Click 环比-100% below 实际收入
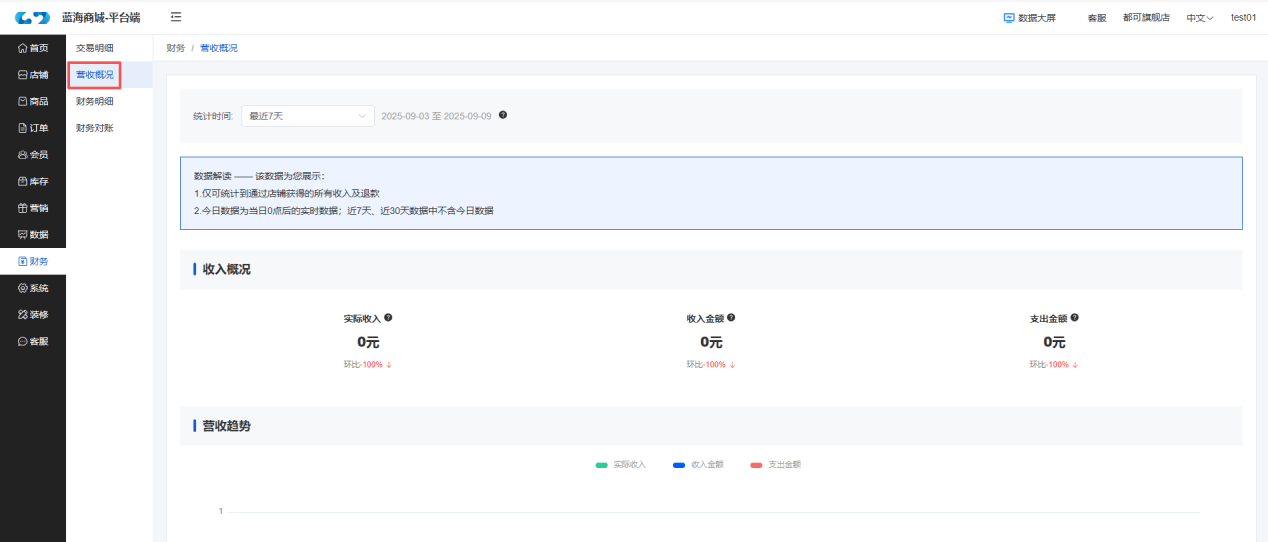The height and width of the screenshot is (542, 1268). (368, 365)
